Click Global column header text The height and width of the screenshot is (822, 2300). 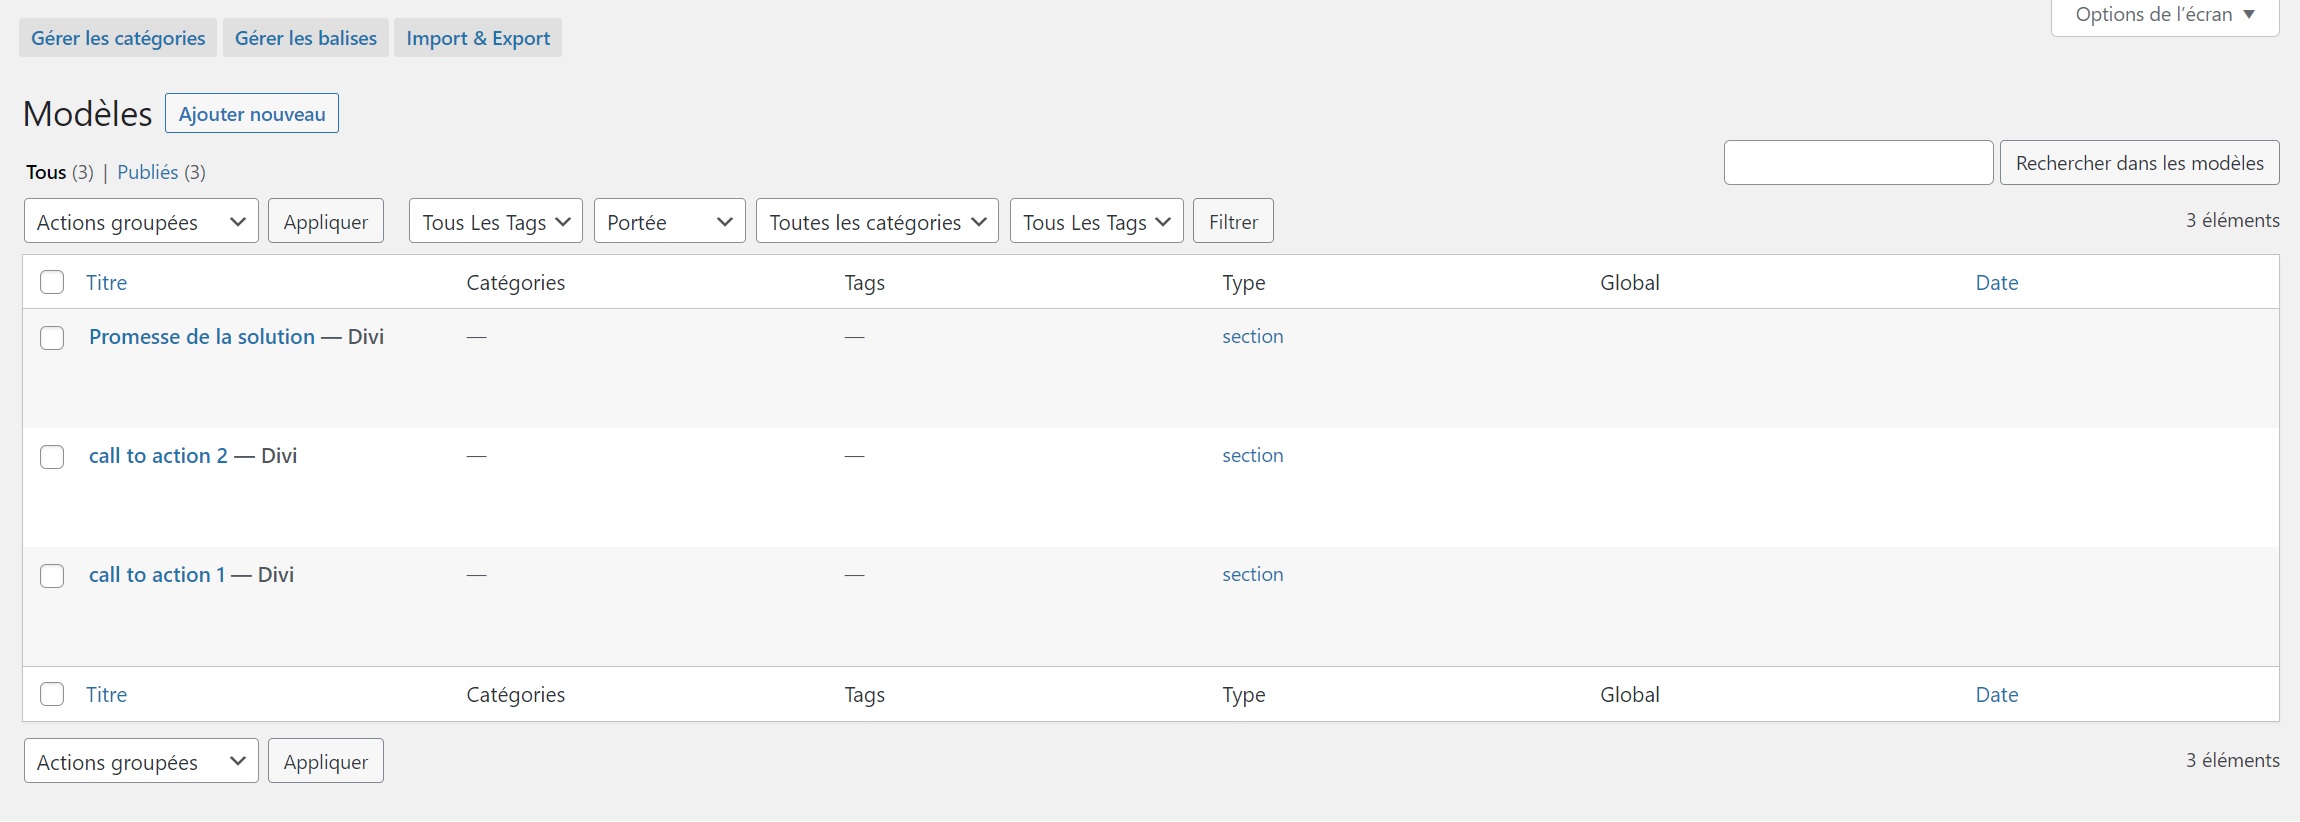1630,283
